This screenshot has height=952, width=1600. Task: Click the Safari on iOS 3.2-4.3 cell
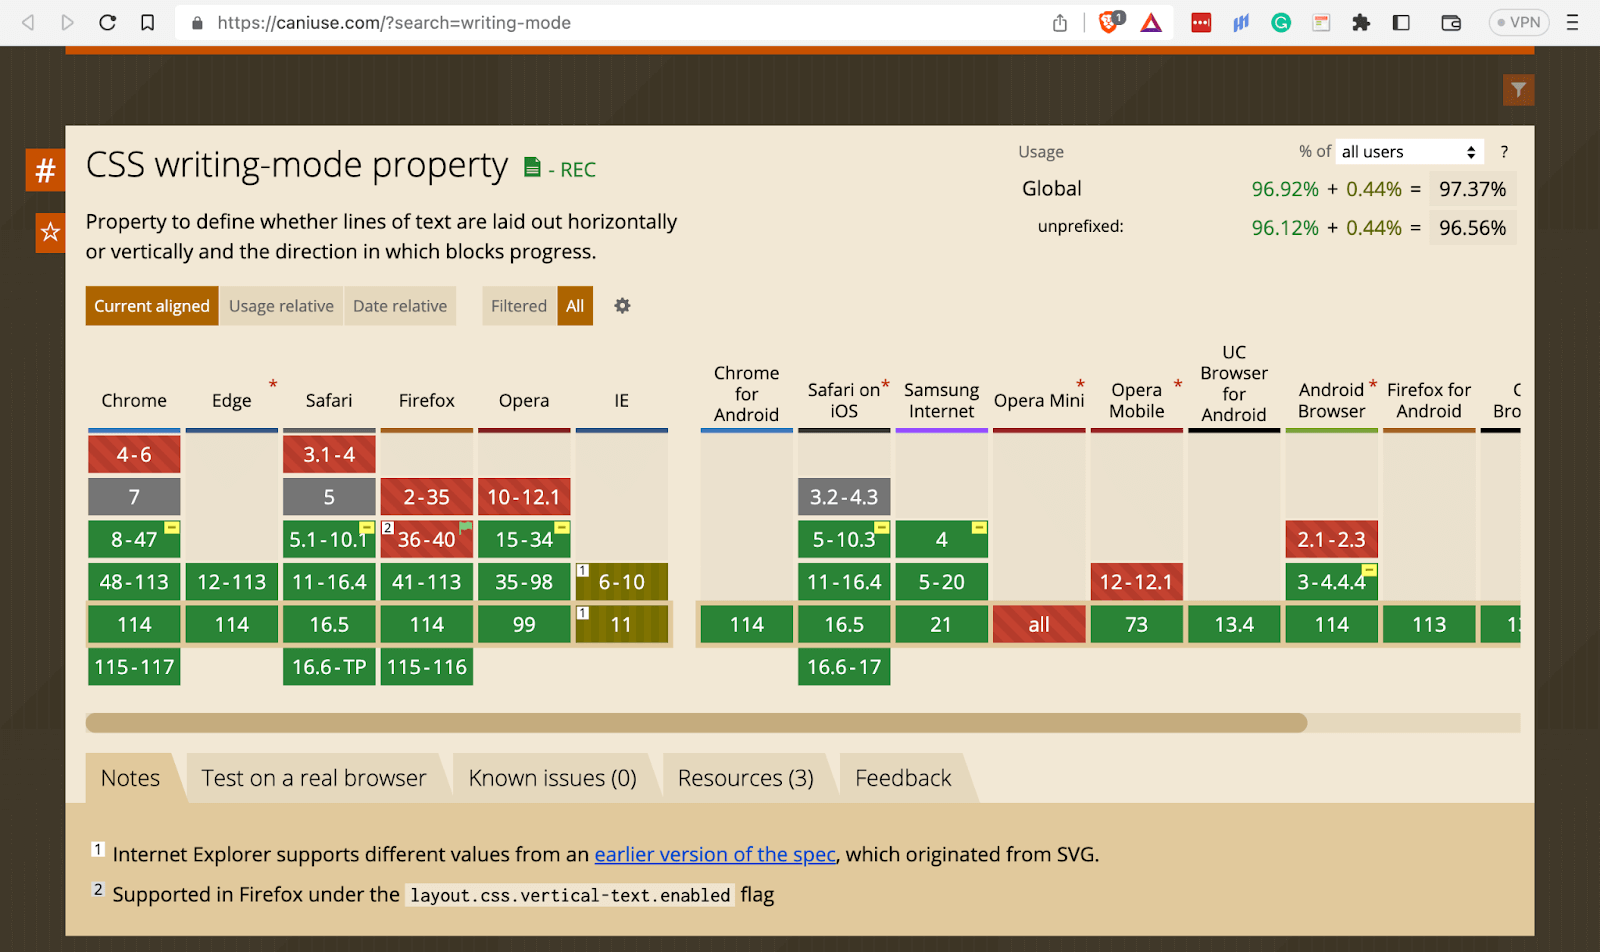[844, 497]
